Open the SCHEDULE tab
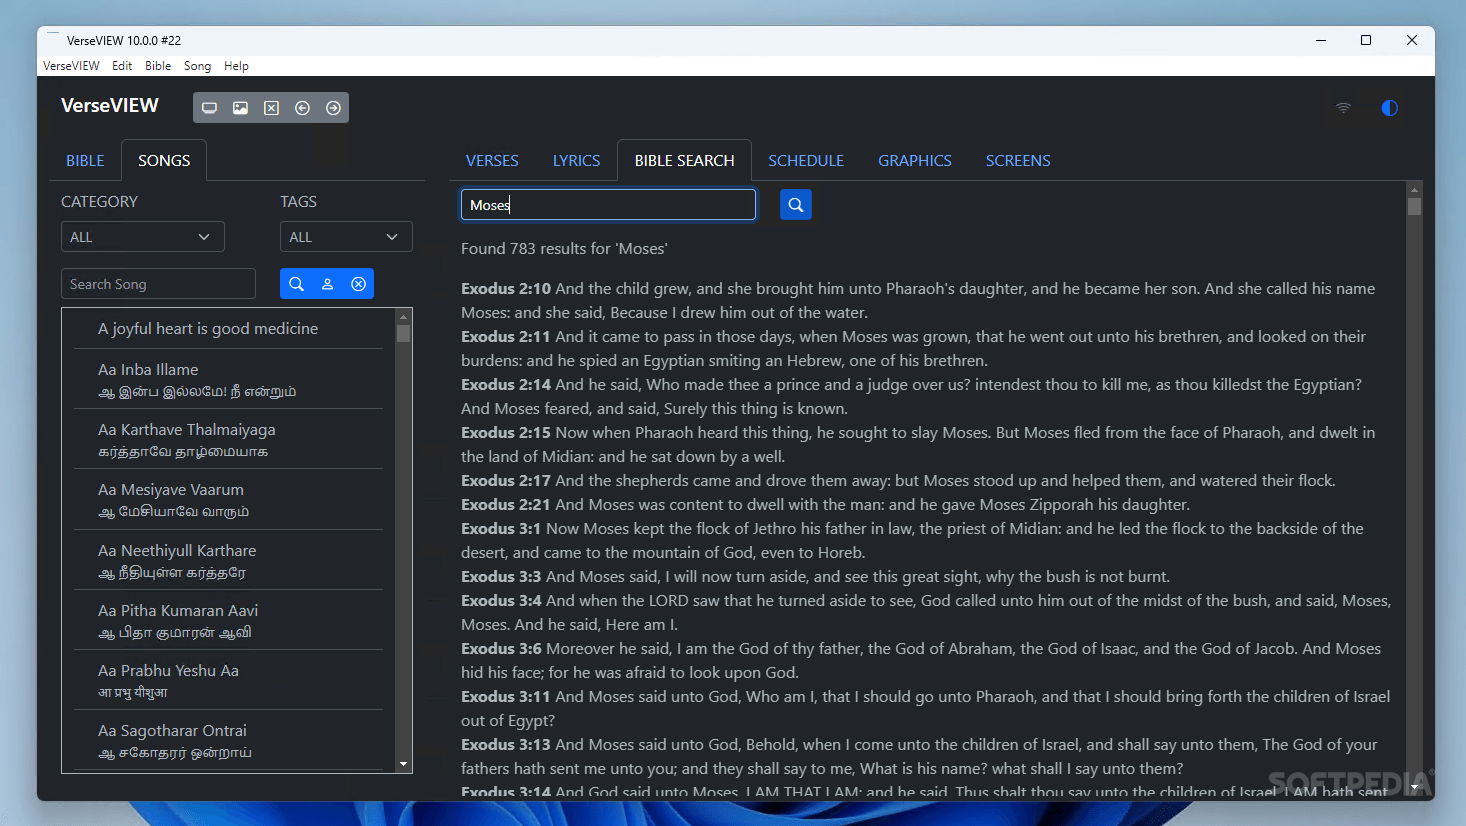 tap(806, 161)
